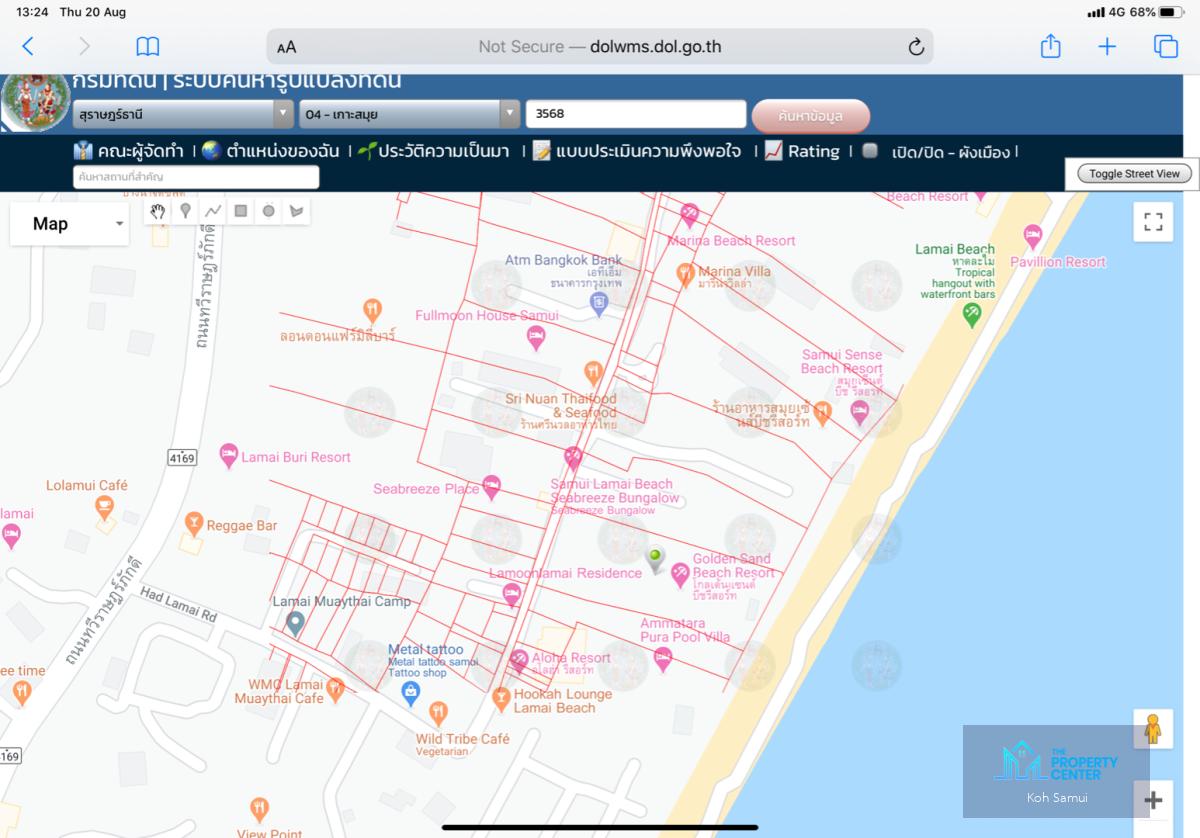Open the Safari share sheet
Screen dimensions: 1200x838
tap(1050, 46)
